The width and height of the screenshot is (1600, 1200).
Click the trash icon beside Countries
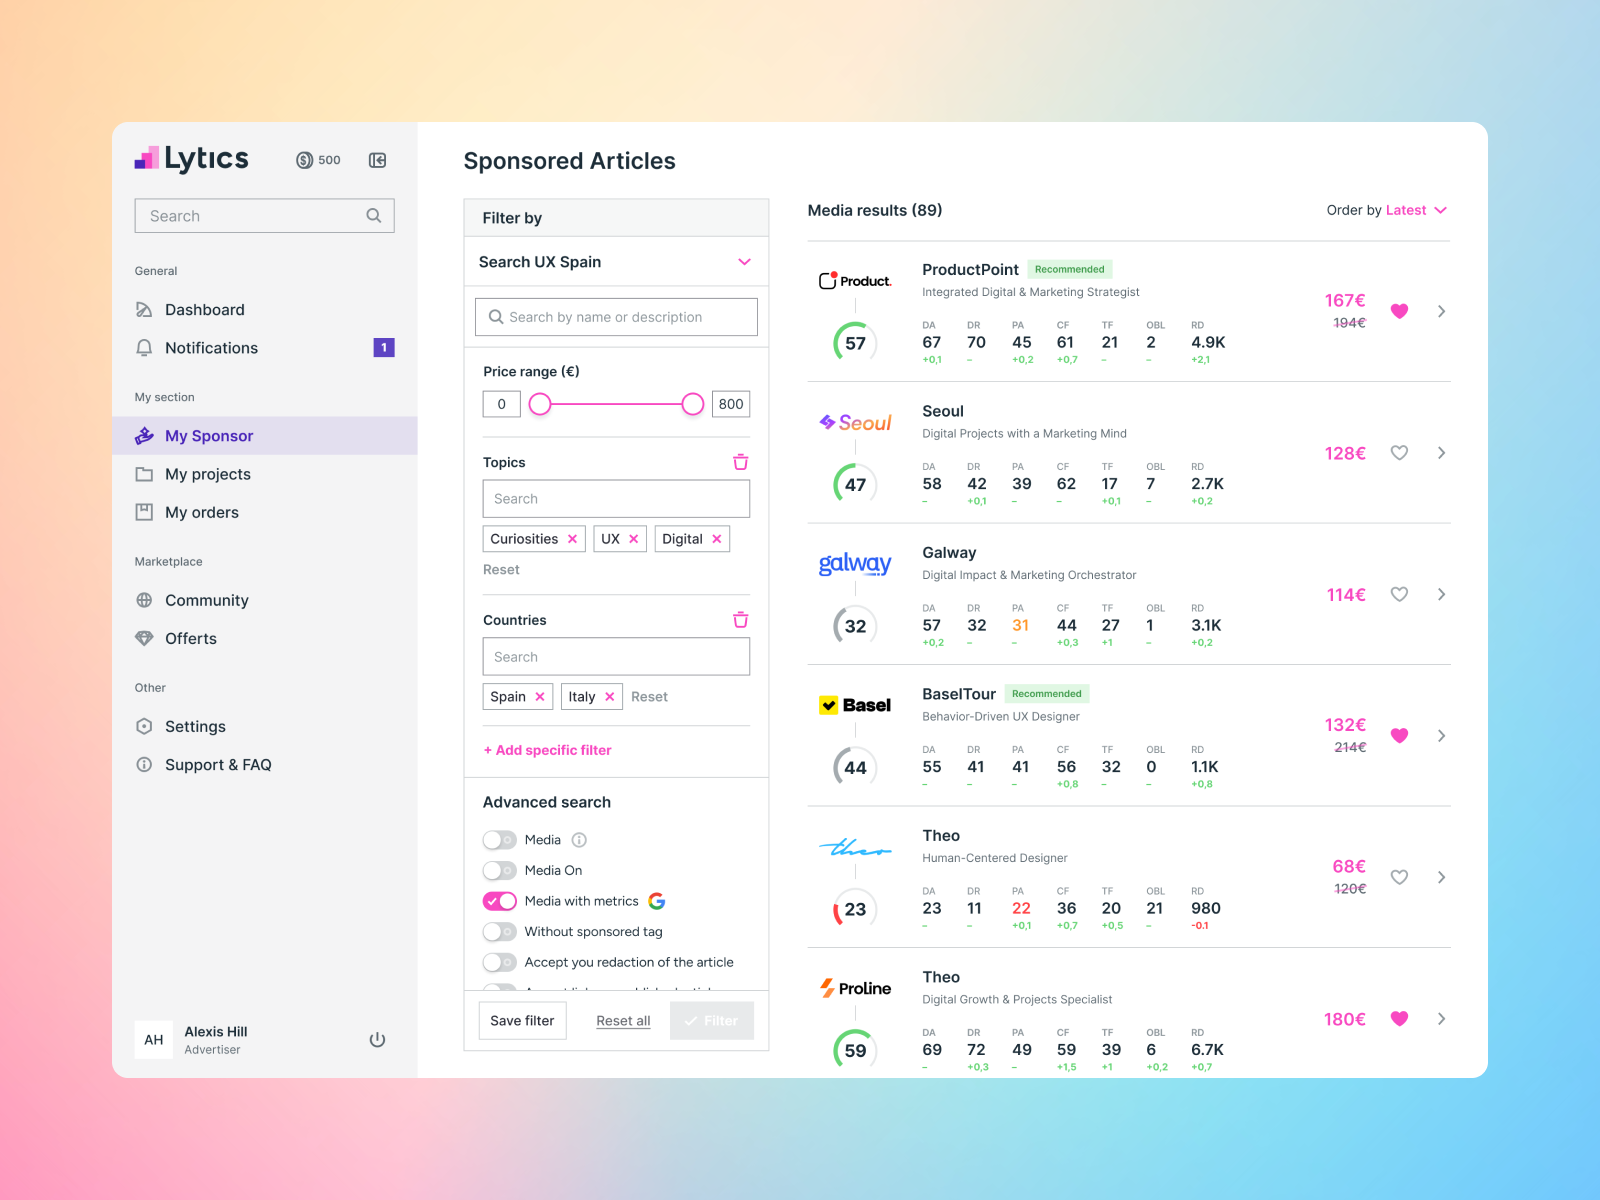[x=740, y=620]
